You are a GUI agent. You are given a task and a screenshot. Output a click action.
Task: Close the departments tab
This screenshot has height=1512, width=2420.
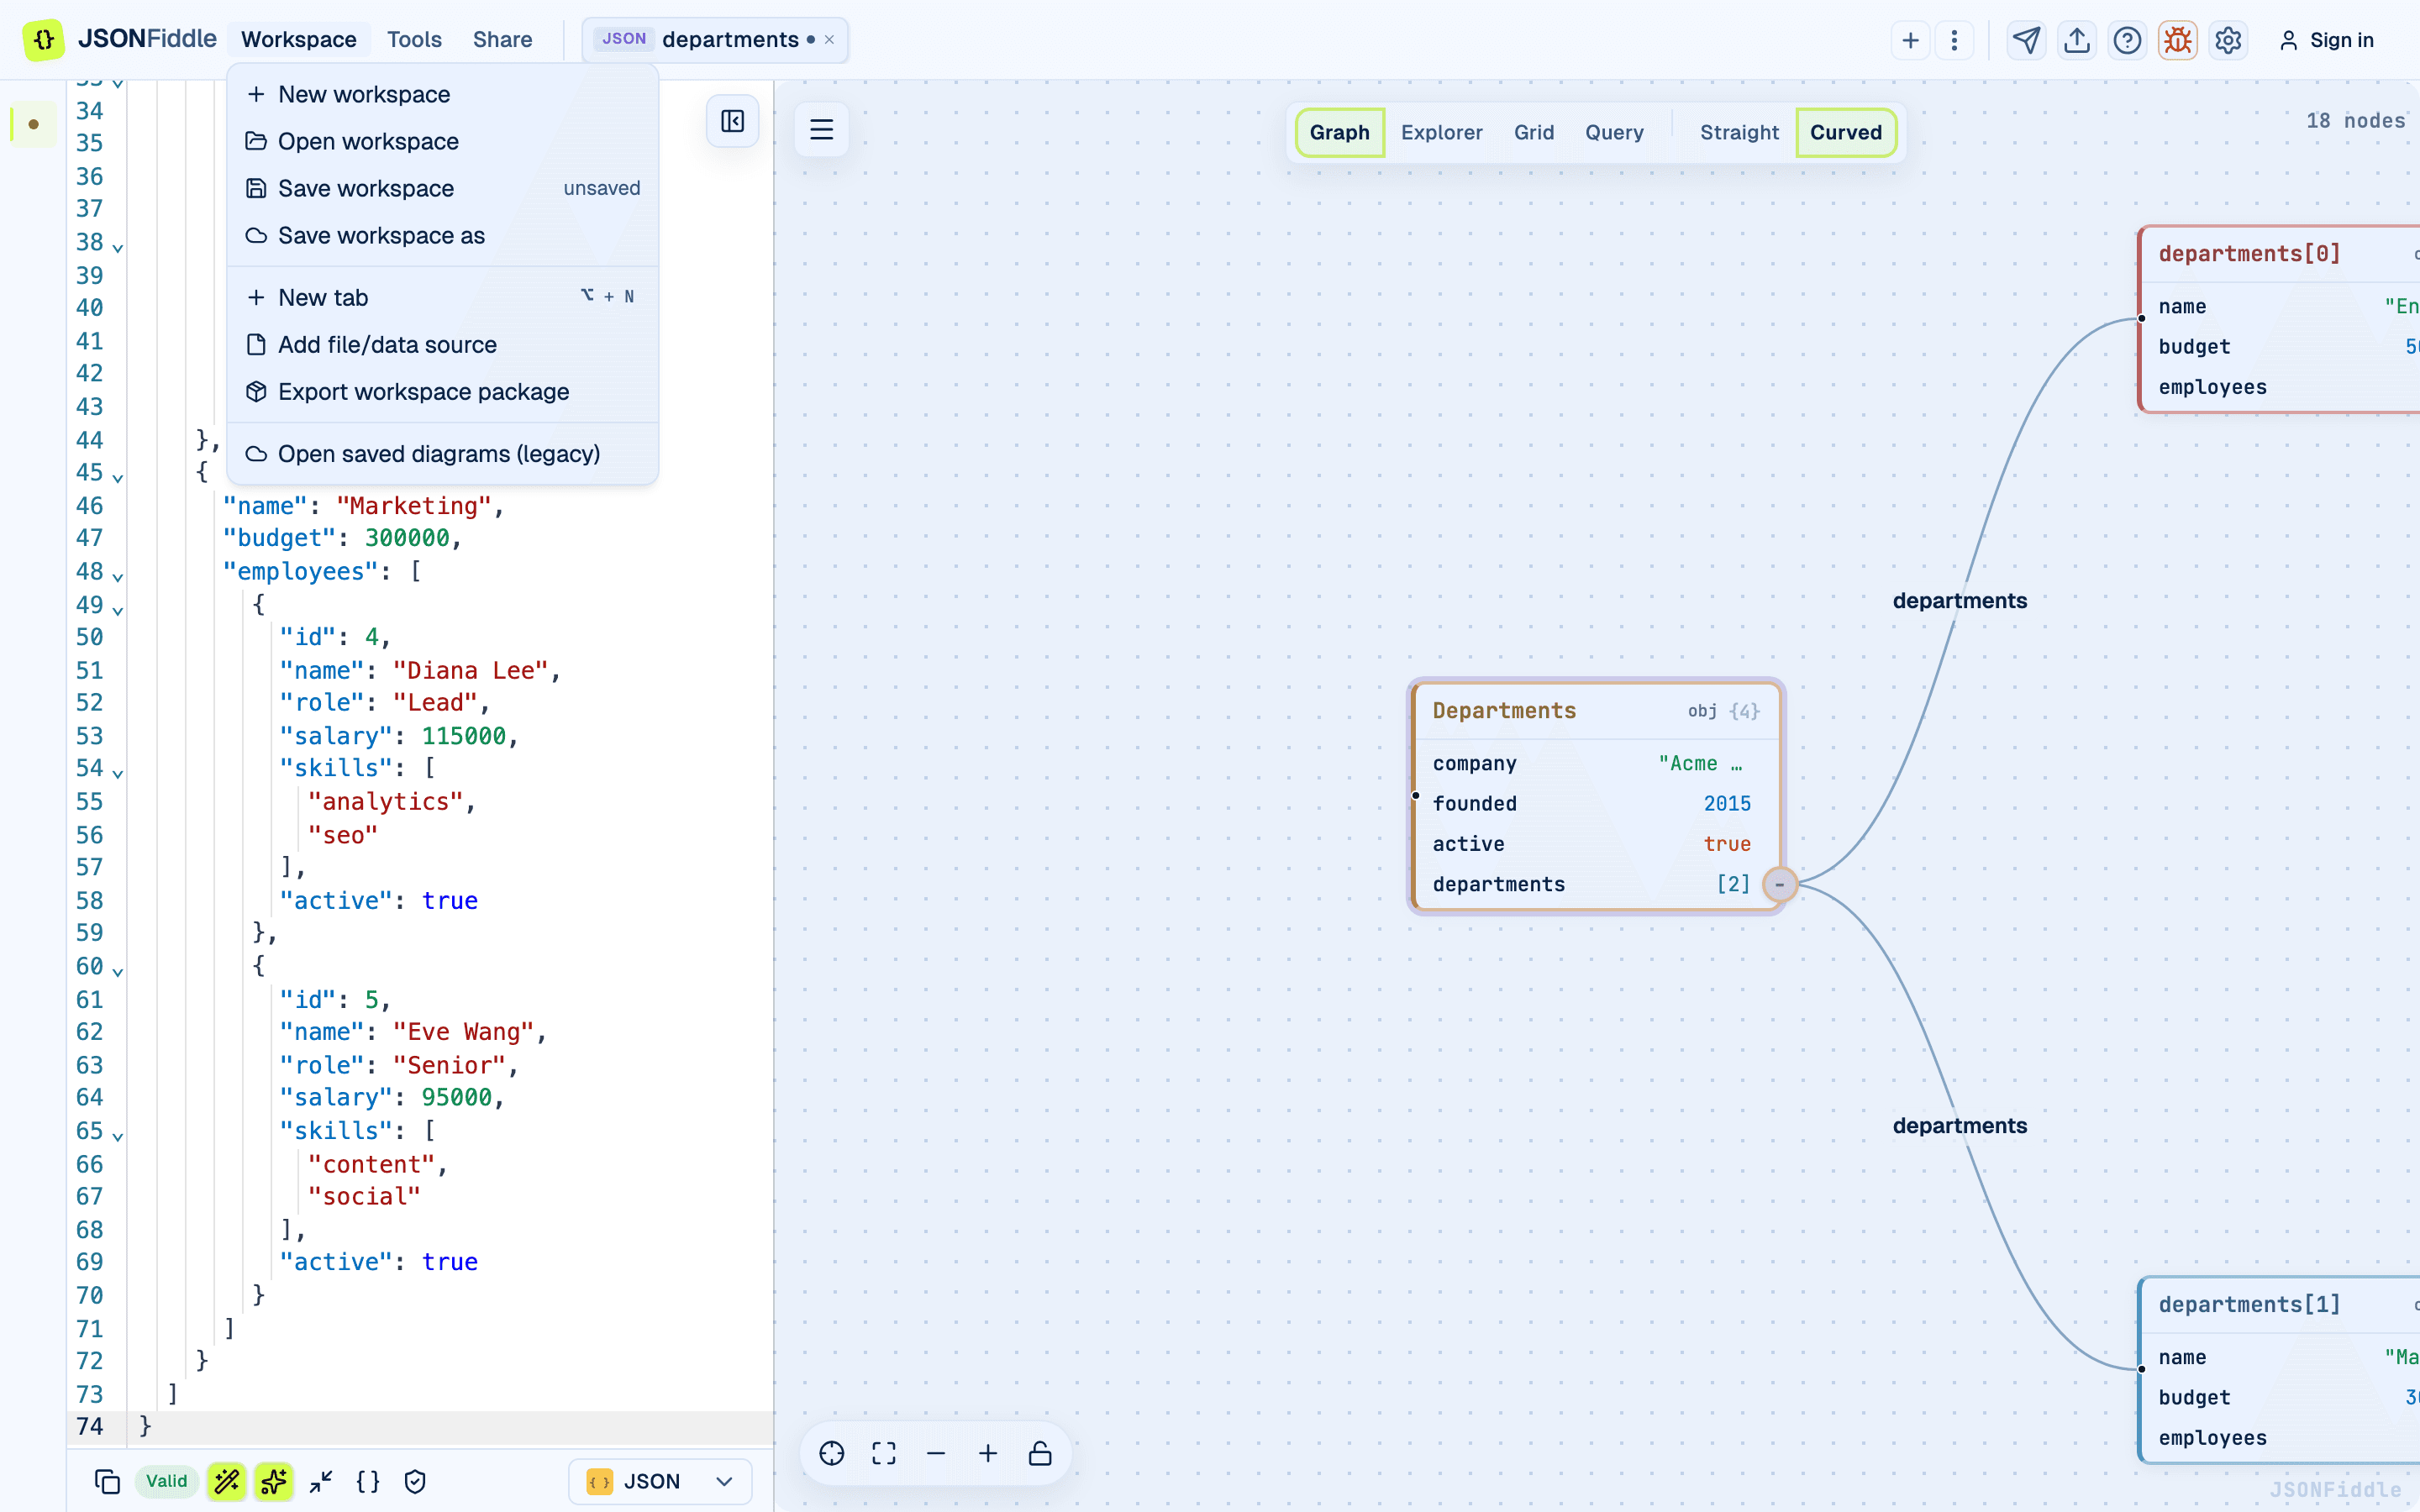pos(829,40)
